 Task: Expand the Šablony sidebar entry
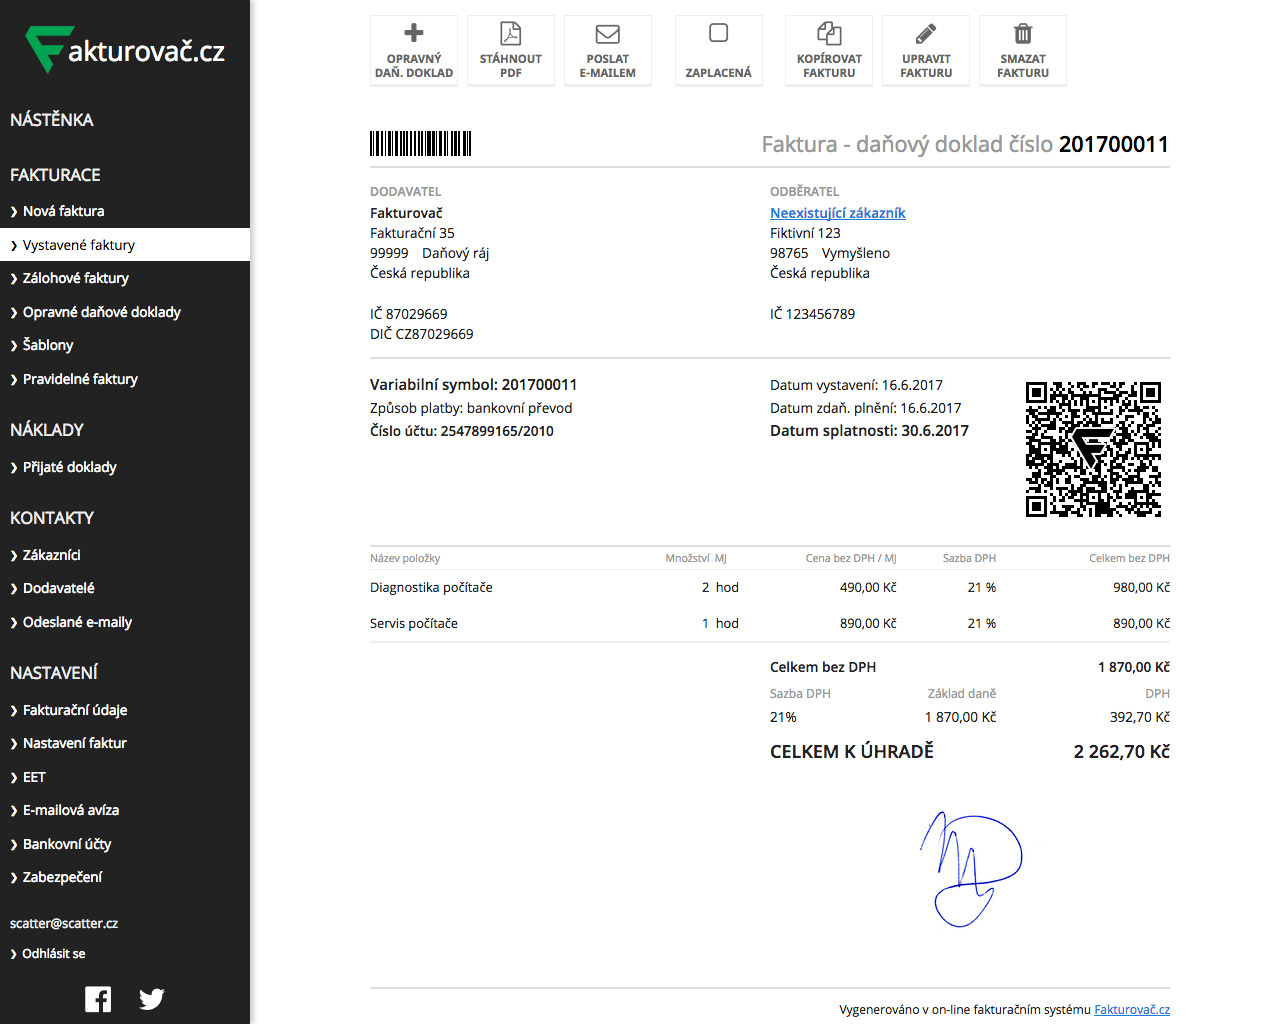coord(48,345)
